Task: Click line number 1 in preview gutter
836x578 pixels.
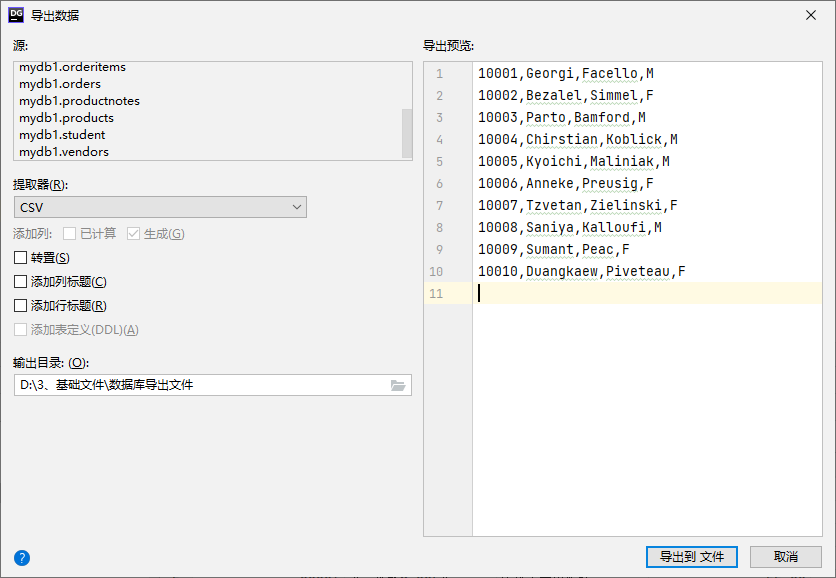Action: pyautogui.click(x=439, y=74)
